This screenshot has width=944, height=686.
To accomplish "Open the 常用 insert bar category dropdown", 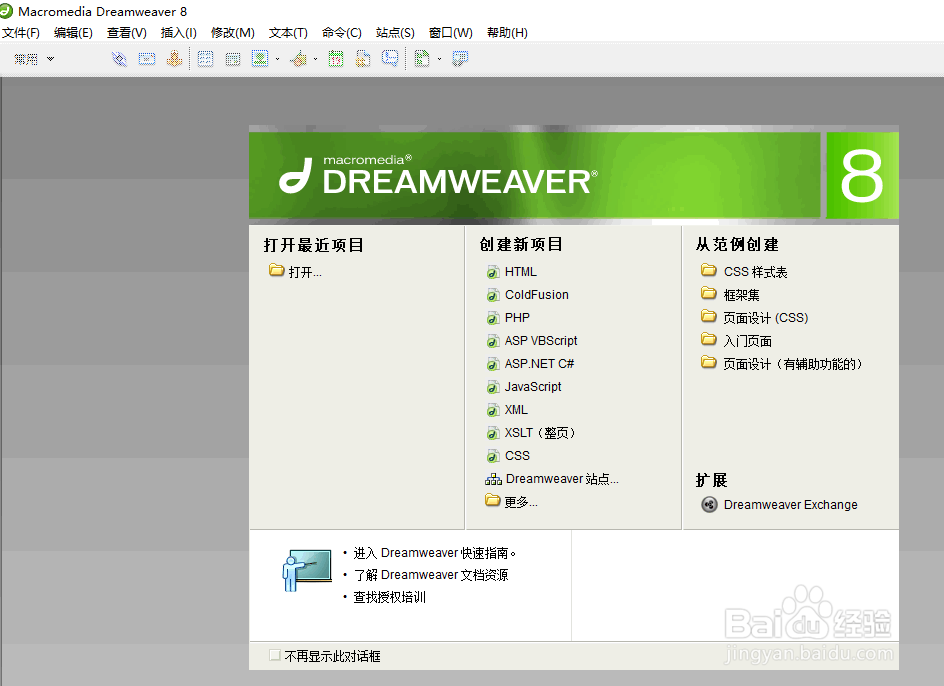I will [x=34, y=59].
